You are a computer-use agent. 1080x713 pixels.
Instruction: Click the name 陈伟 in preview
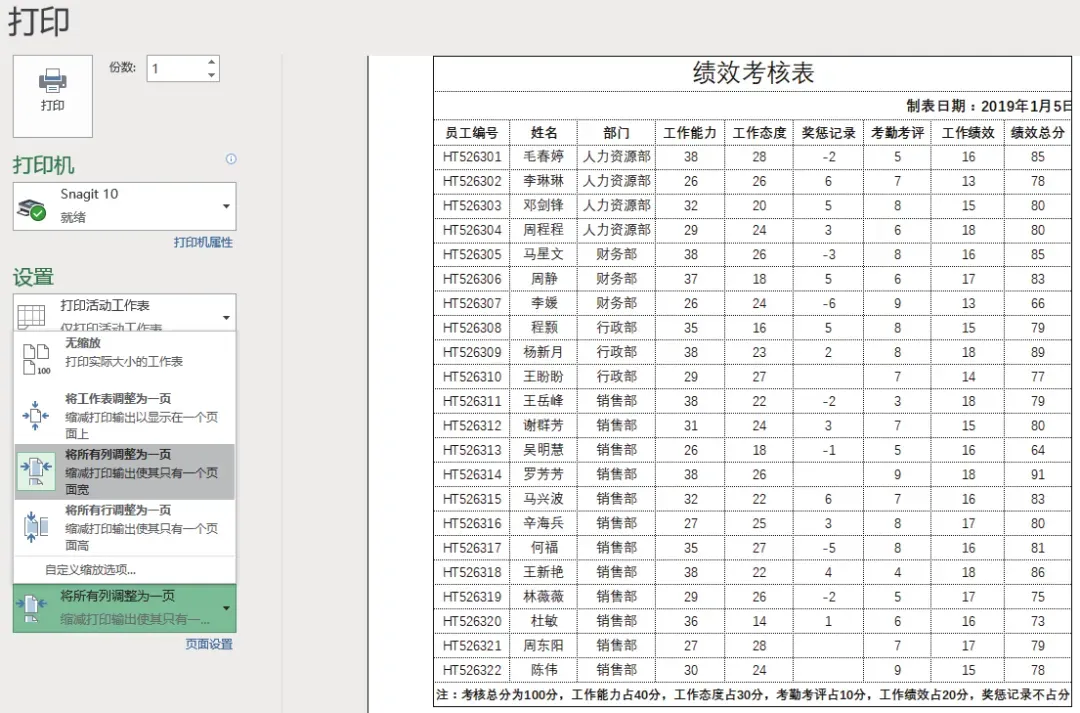pyautogui.click(x=544, y=670)
